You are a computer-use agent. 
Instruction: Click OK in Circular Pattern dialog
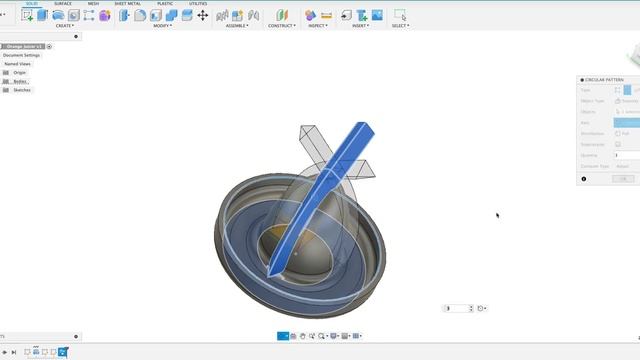coord(623,179)
